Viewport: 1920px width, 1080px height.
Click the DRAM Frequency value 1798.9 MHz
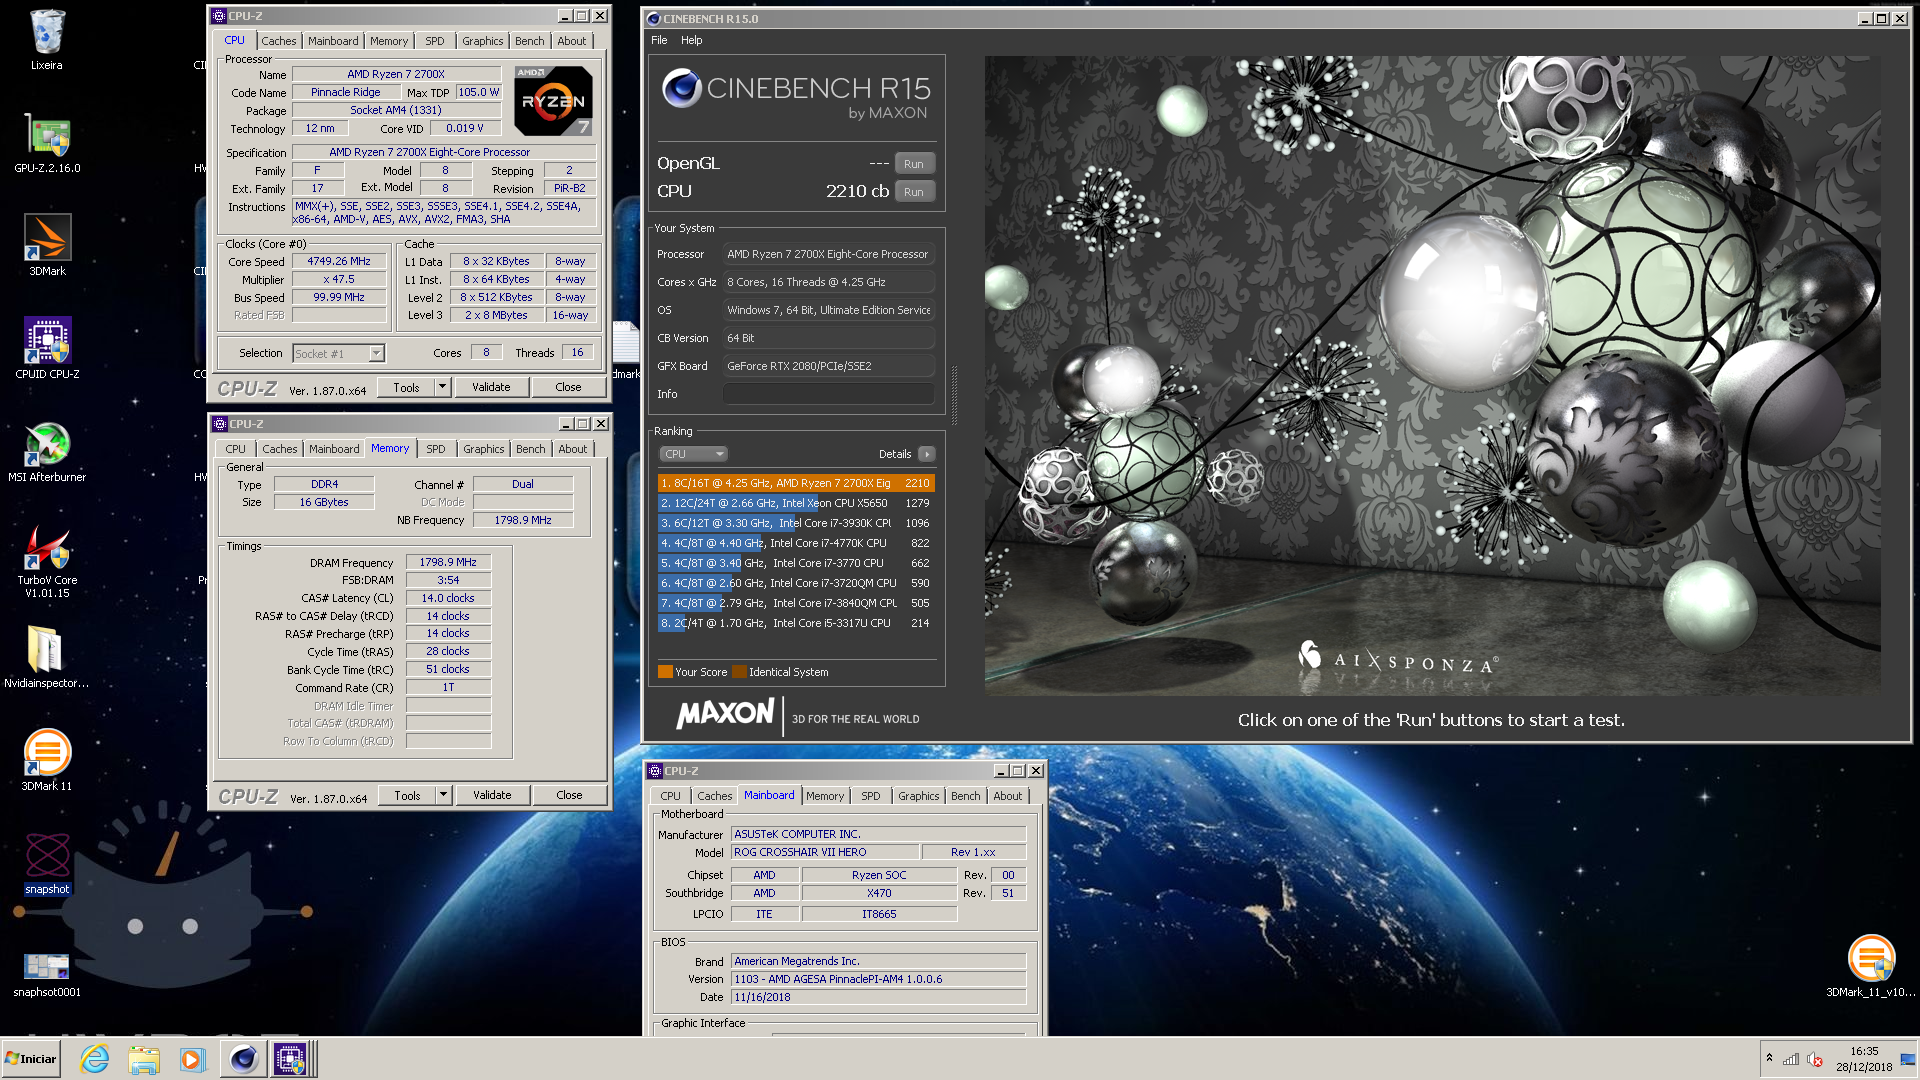[x=448, y=563]
